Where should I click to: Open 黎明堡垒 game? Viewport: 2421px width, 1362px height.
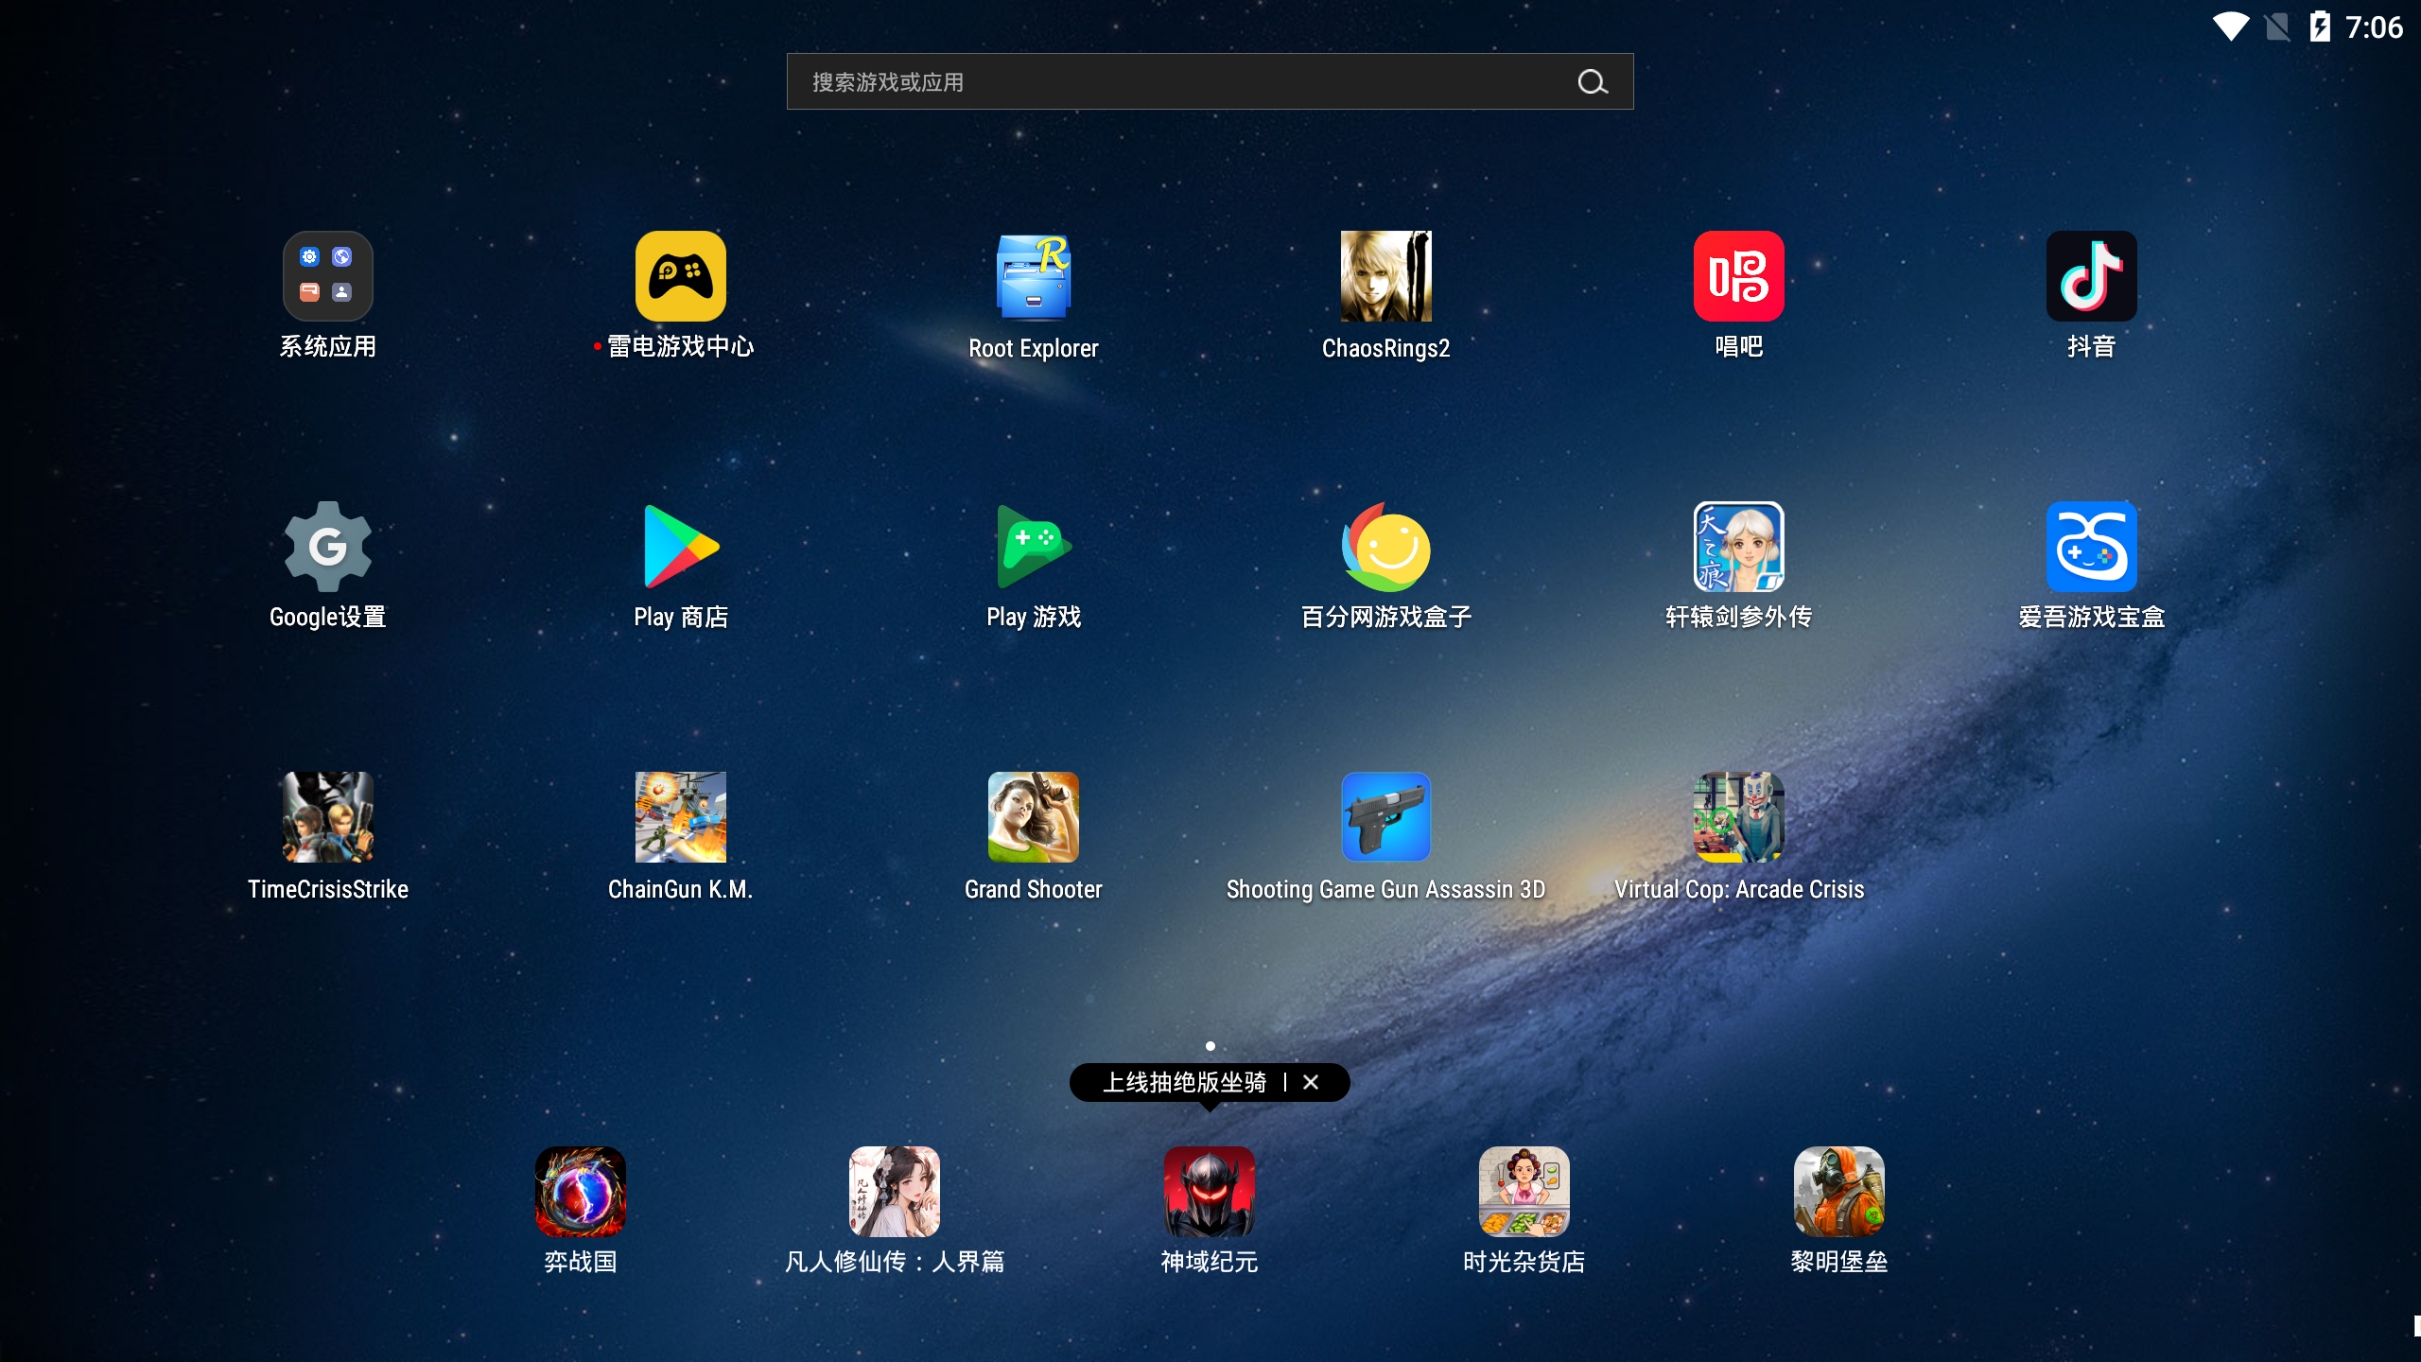(x=1839, y=1192)
